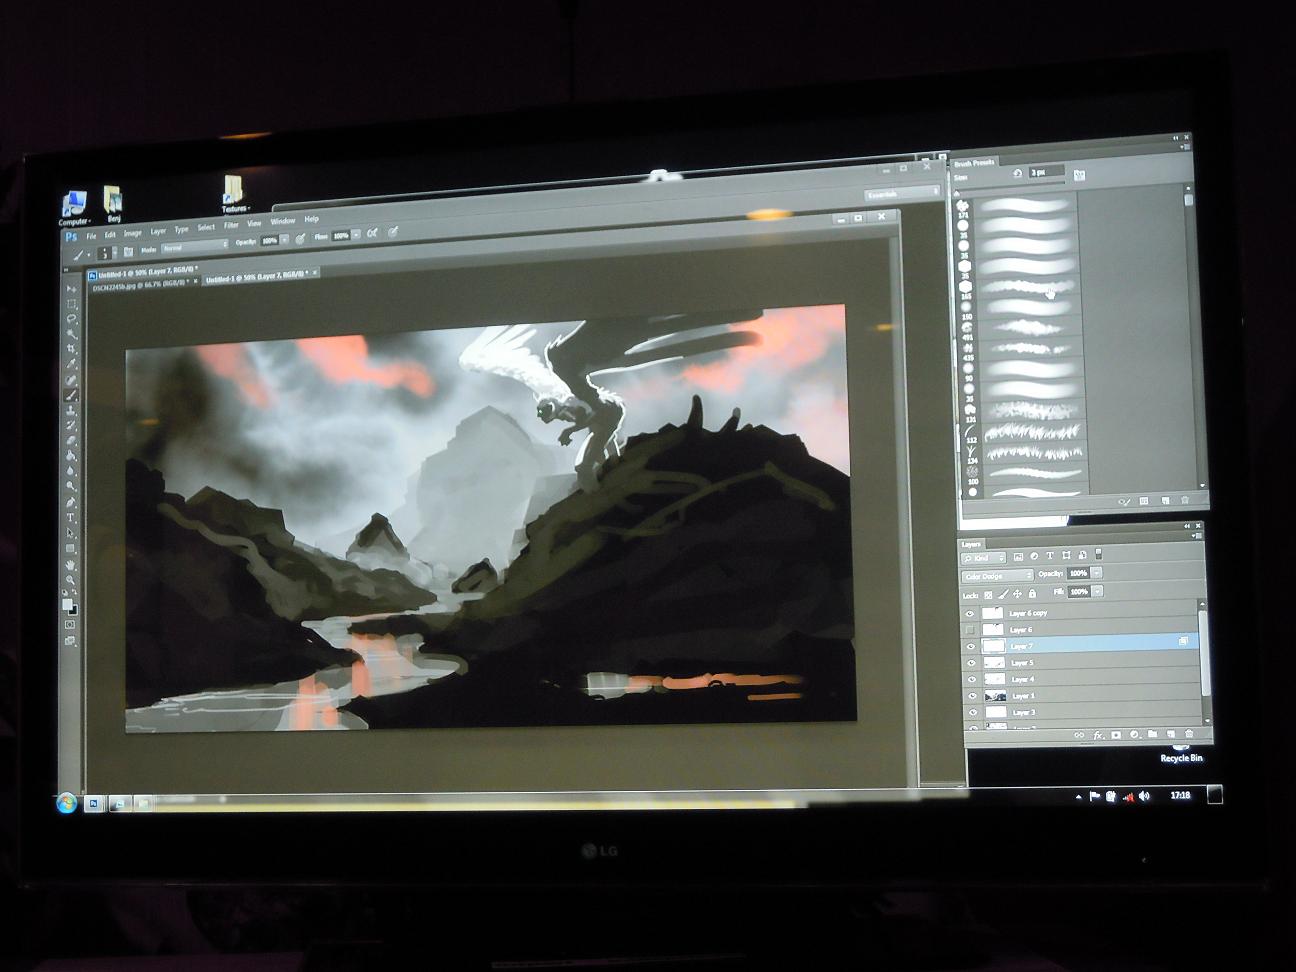This screenshot has height=972, width=1296.
Task: Select the Lasso tool
Action: coord(71,318)
